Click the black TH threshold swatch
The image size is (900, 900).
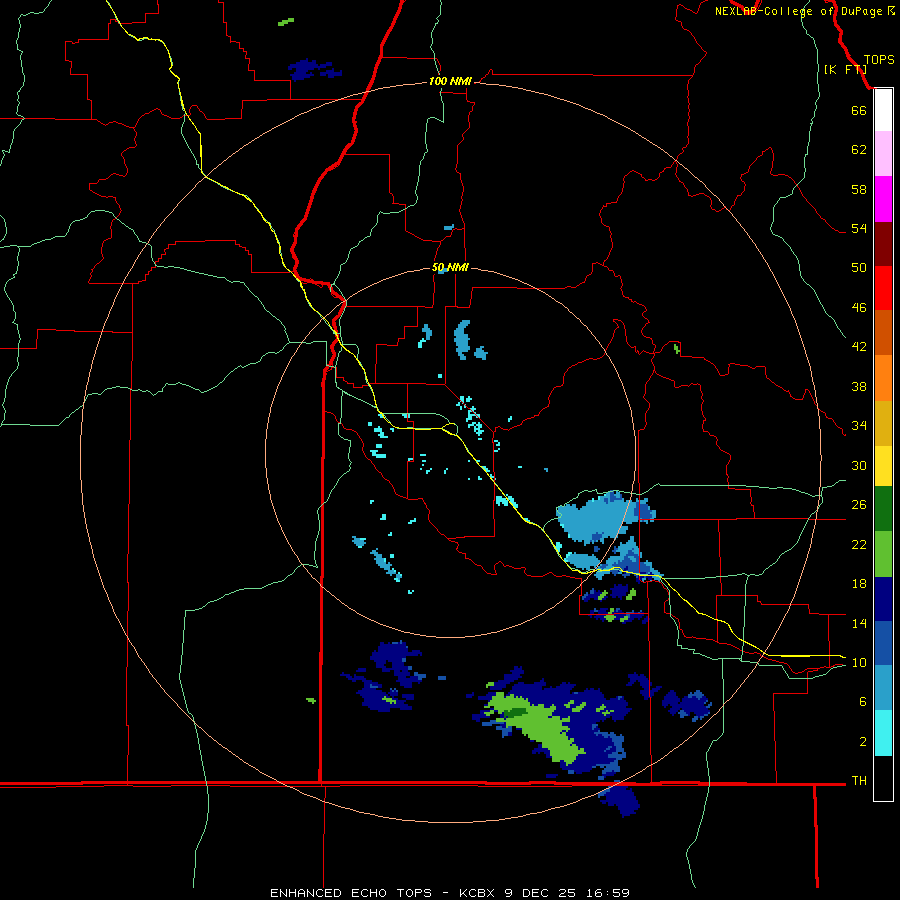tap(883, 778)
